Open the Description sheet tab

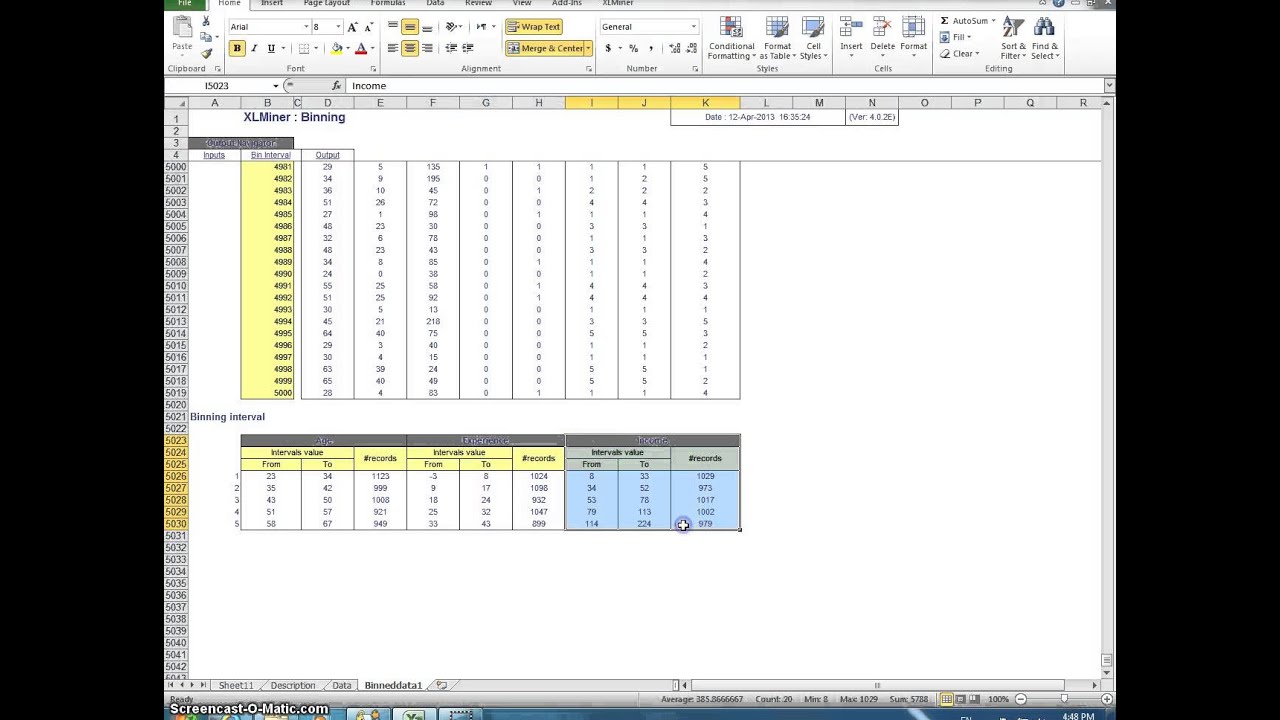click(292, 685)
